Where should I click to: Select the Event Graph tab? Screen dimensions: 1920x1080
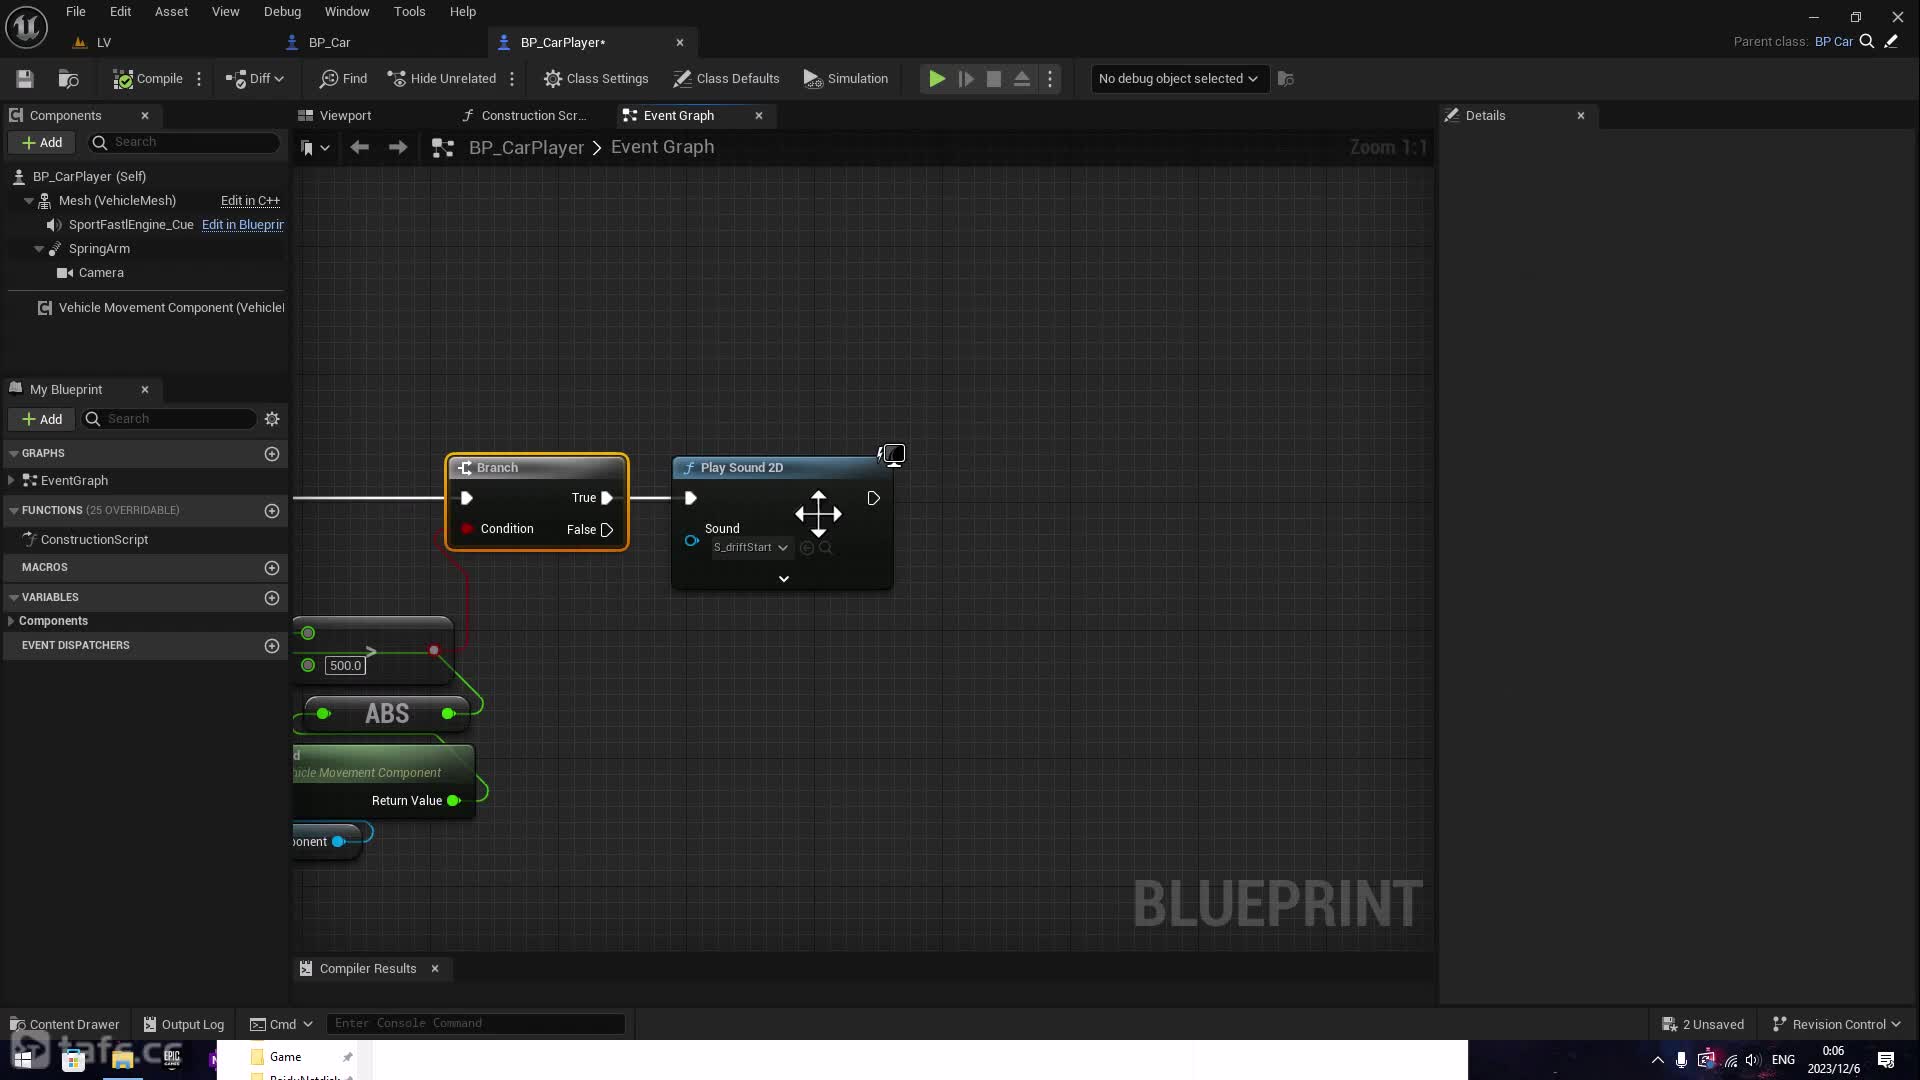pyautogui.click(x=678, y=115)
